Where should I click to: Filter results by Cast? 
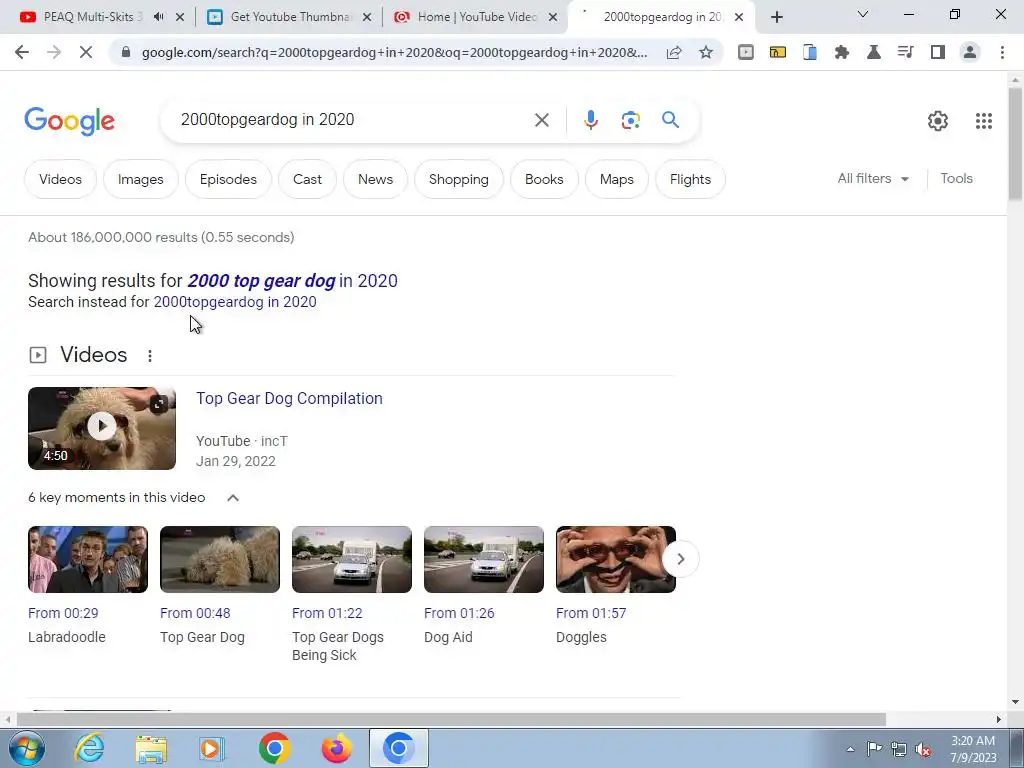(x=307, y=179)
